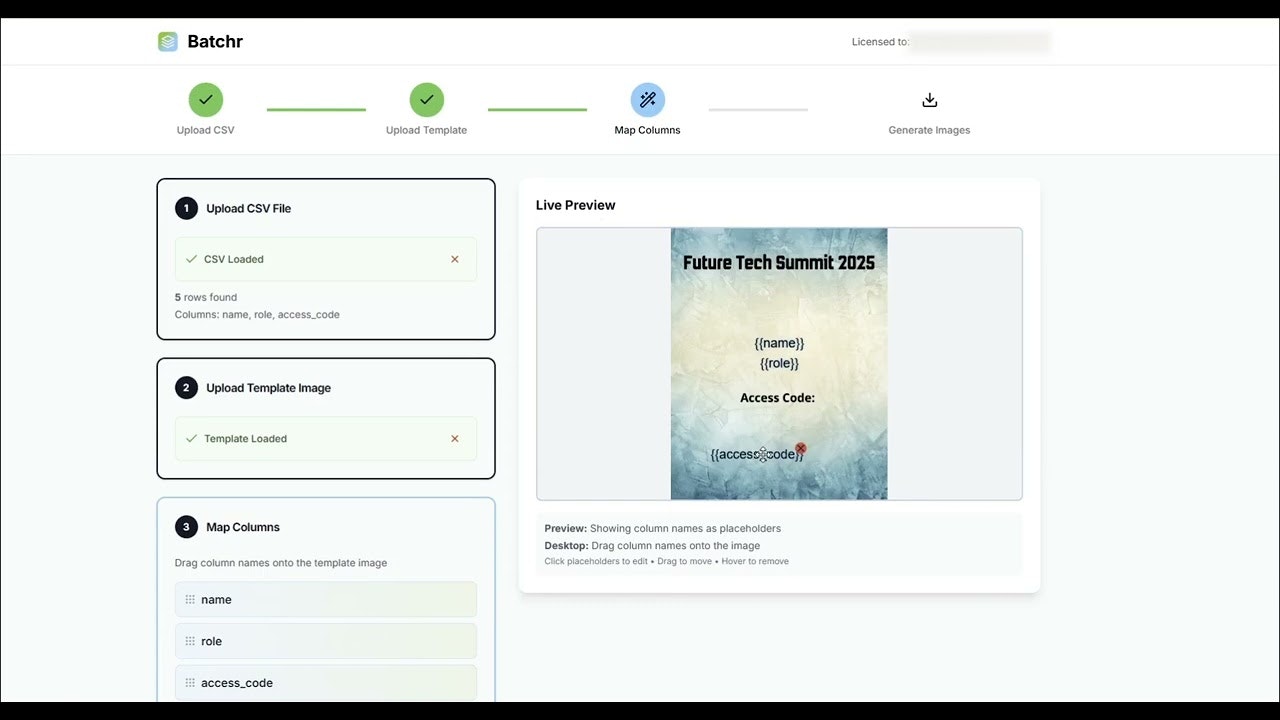Click the Upload CSV step checkmark circle

point(206,100)
